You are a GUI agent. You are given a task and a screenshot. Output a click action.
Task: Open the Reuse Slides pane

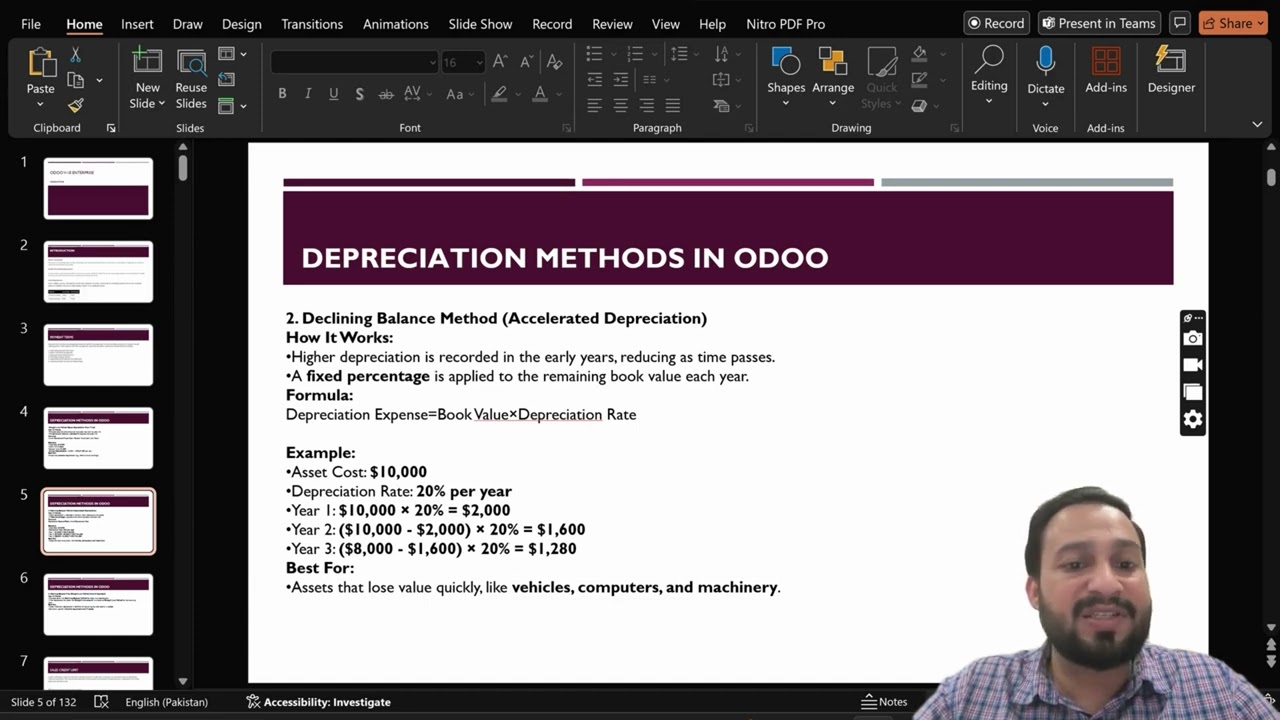pos(191,80)
